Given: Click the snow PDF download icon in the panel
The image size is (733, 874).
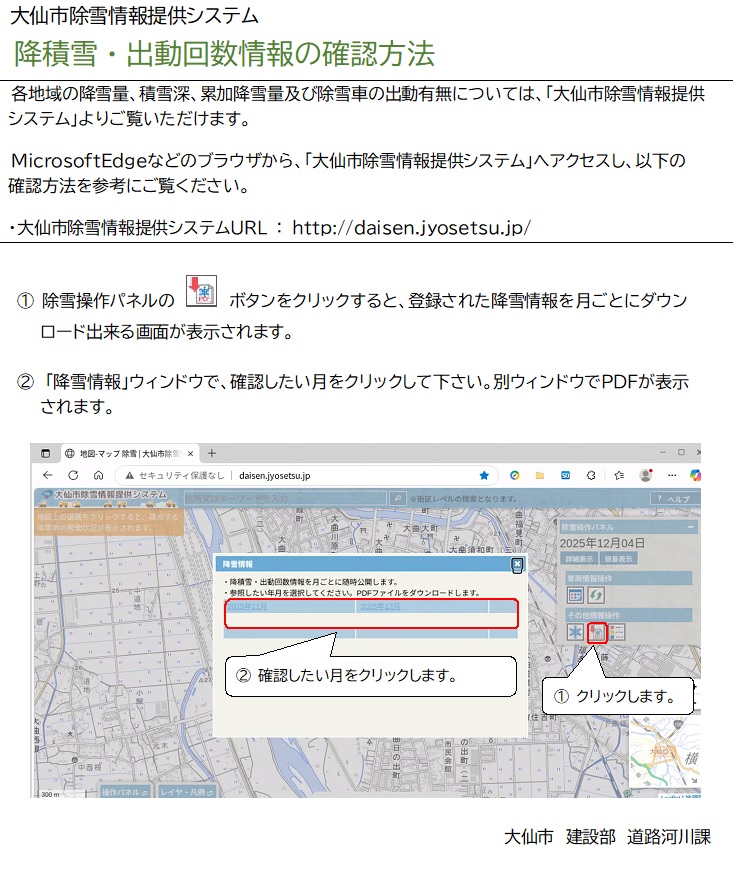Looking at the screenshot, I should click(596, 632).
